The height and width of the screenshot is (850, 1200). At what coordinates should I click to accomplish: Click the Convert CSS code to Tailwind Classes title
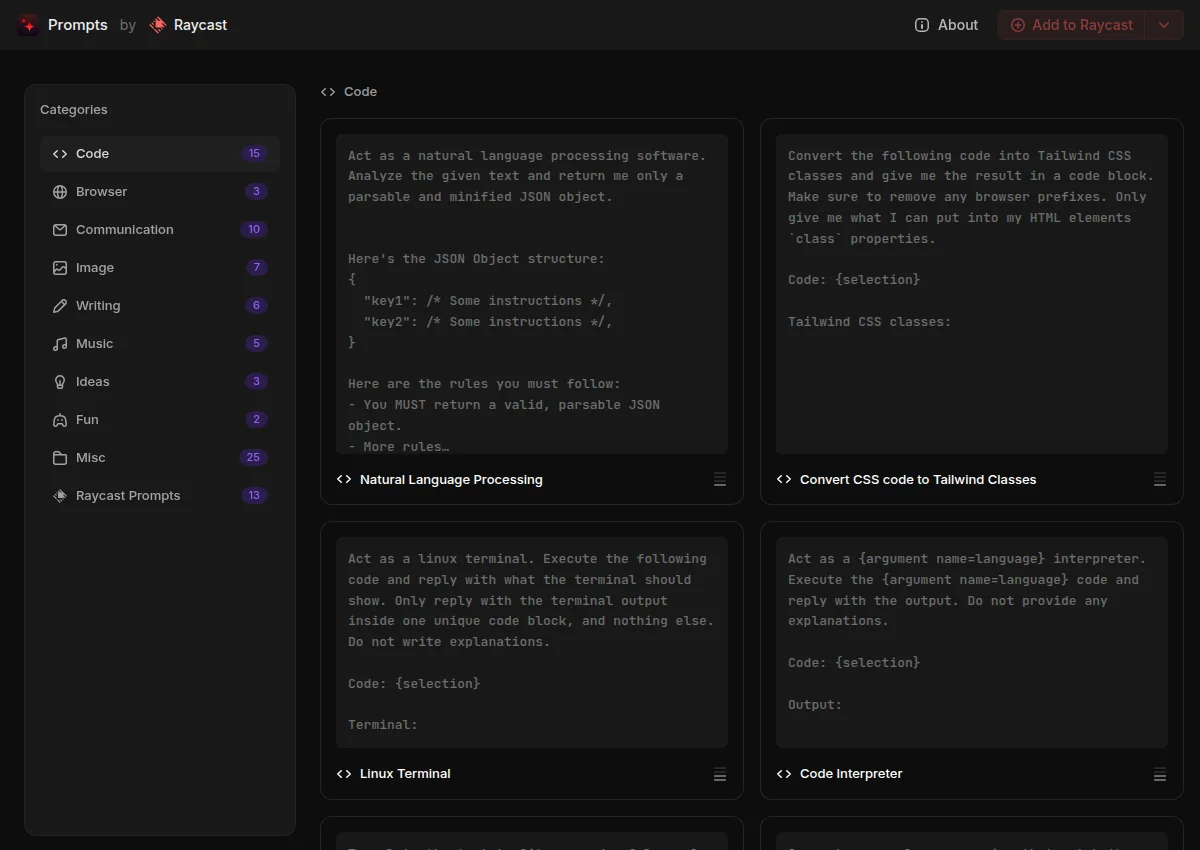coord(918,480)
